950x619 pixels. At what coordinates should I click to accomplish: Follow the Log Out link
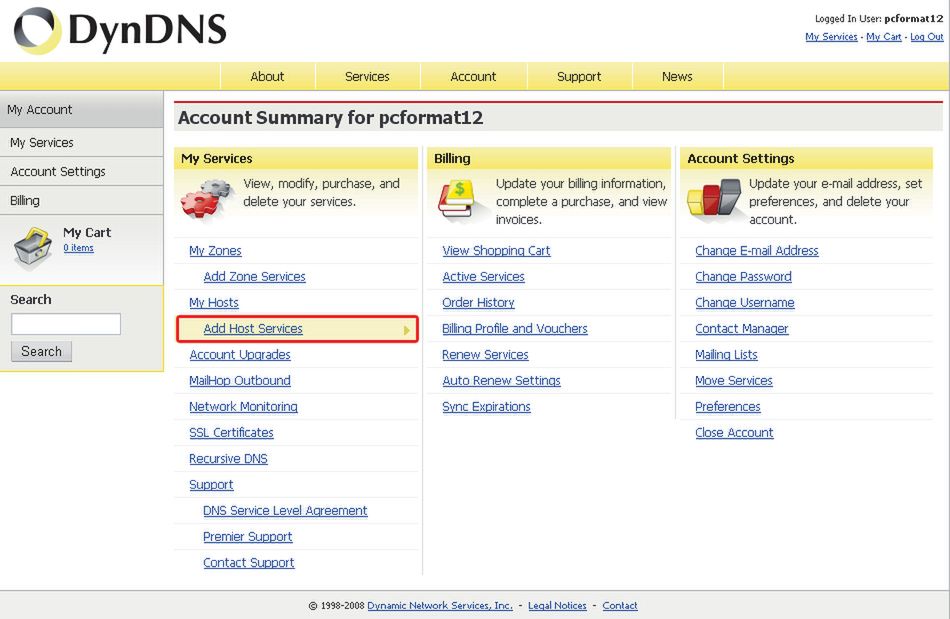926,37
